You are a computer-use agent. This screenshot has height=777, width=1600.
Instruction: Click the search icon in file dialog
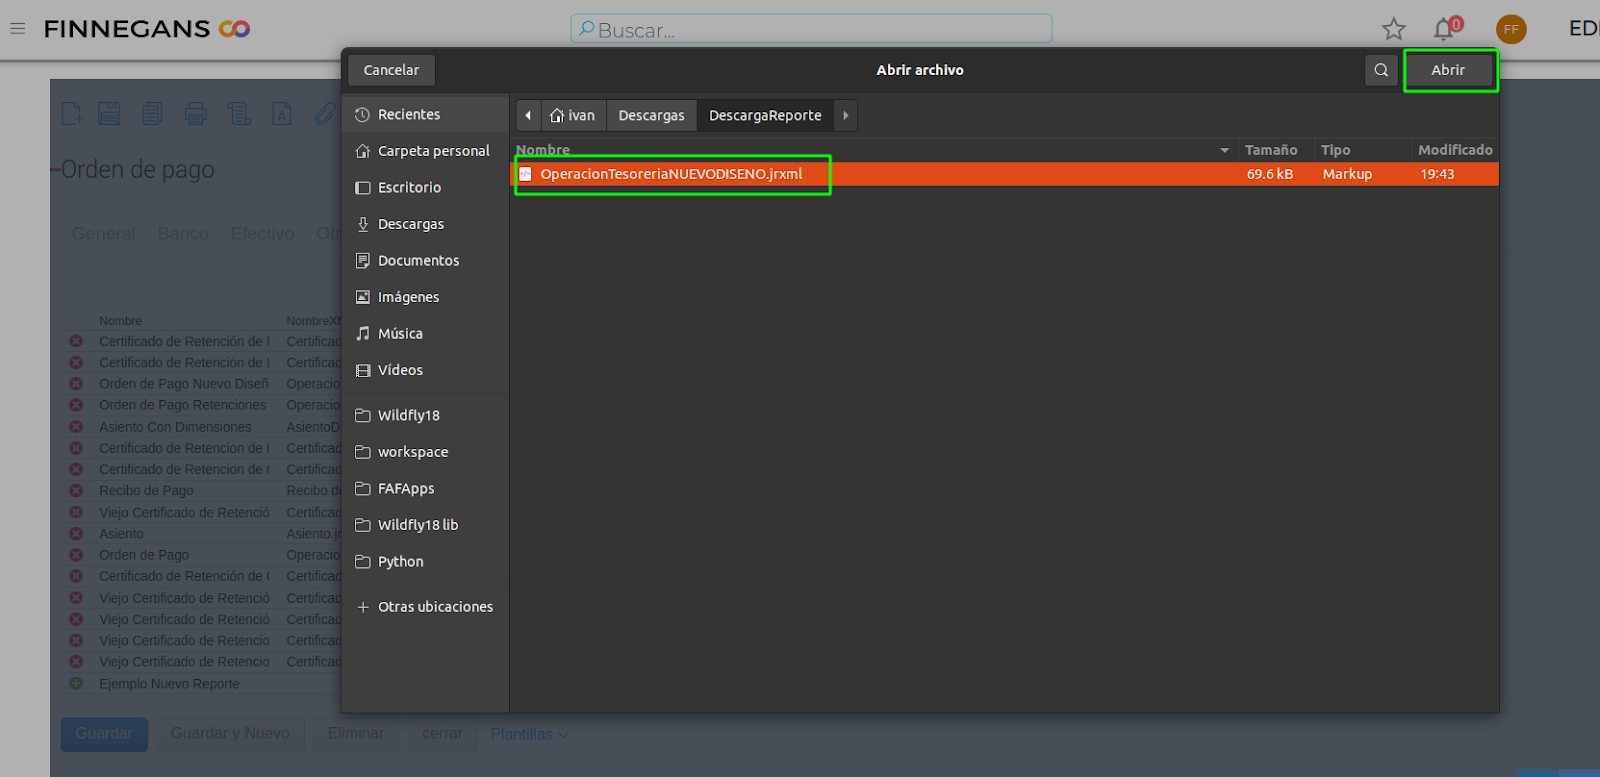coord(1381,70)
